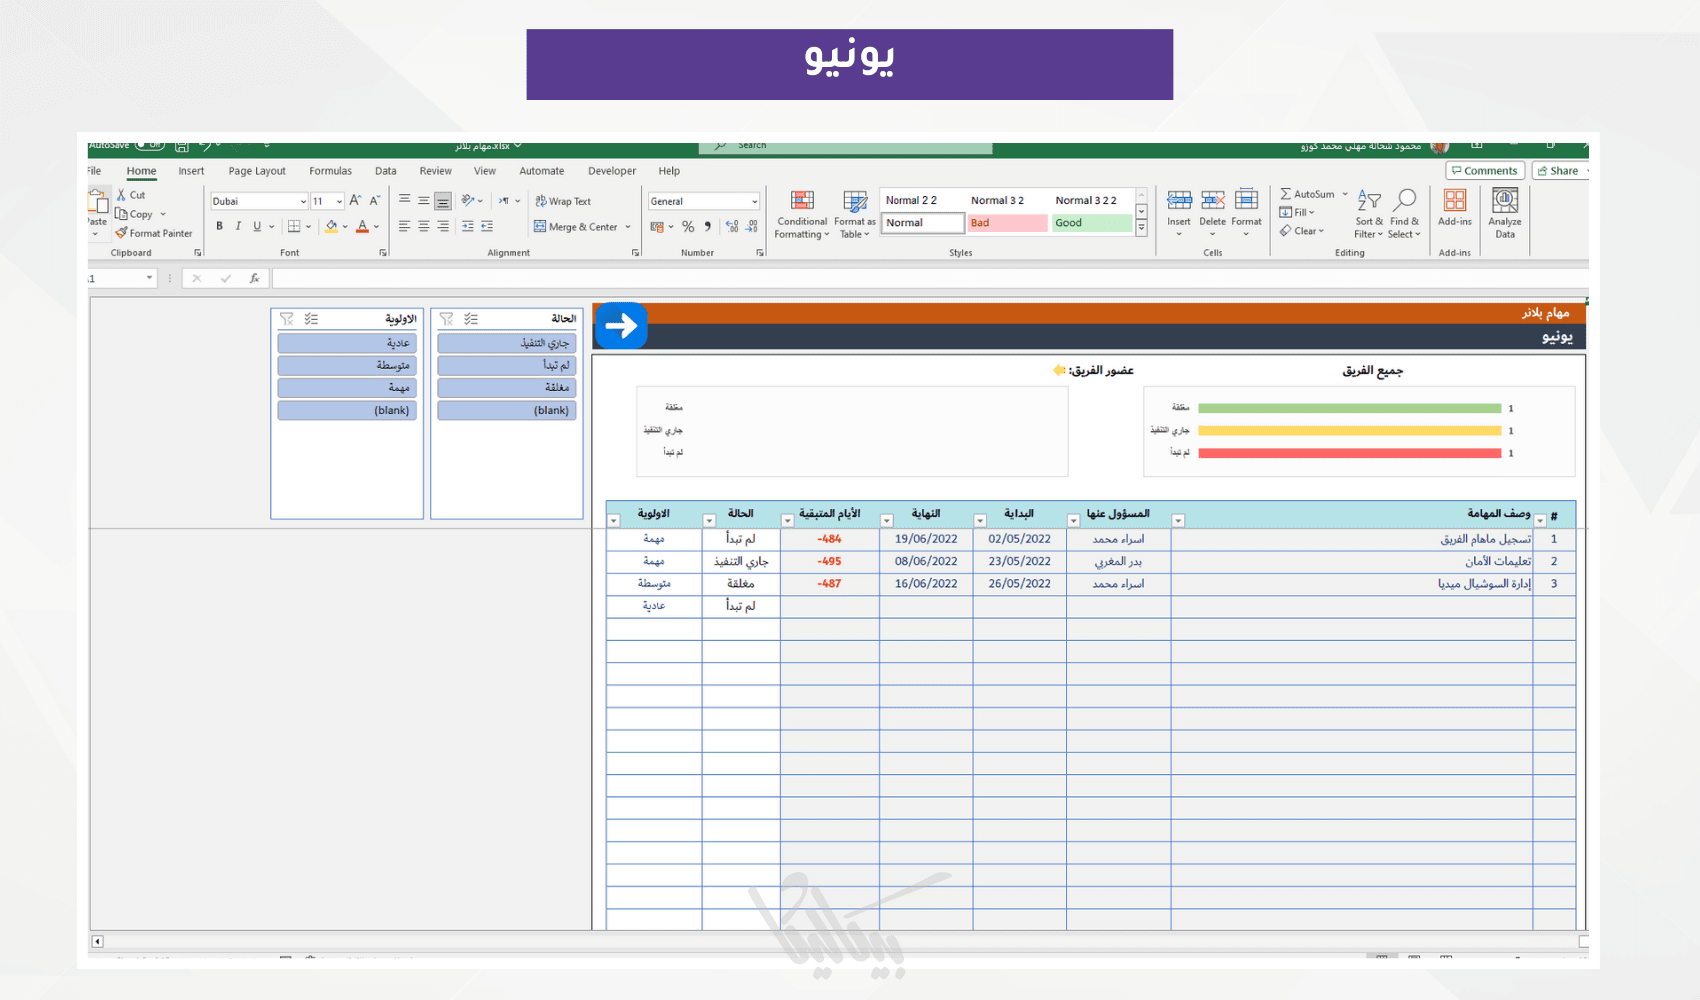Open Sort & Filter
1700x1000 pixels.
click(1369, 214)
